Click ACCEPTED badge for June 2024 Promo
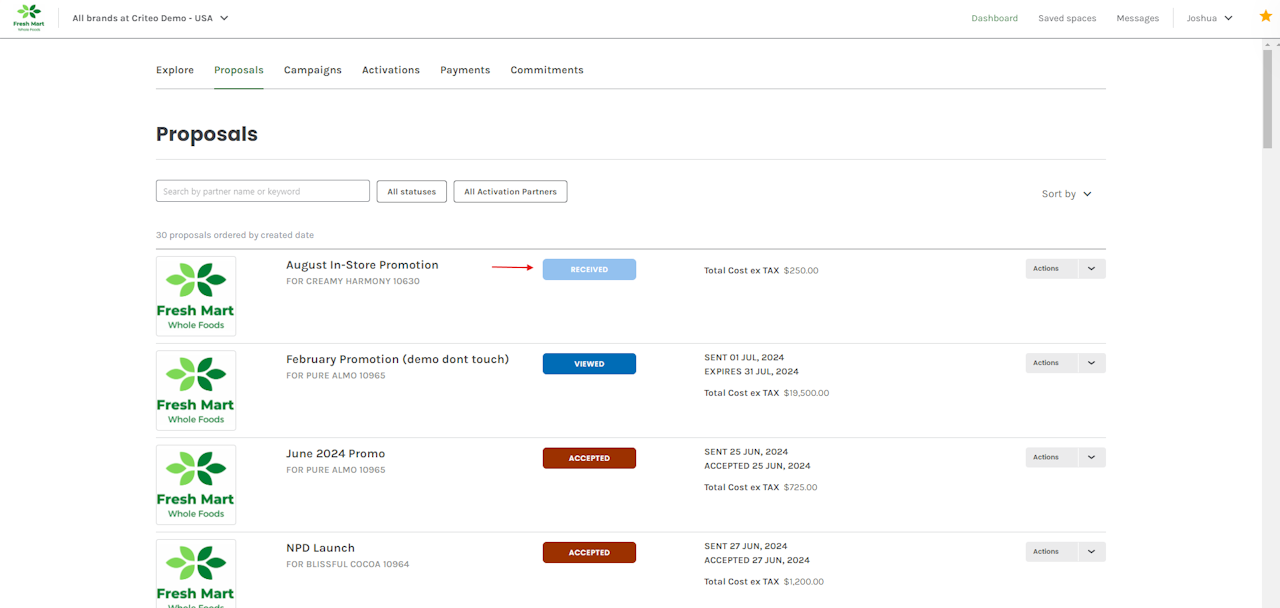This screenshot has height=608, width=1280. click(x=589, y=458)
